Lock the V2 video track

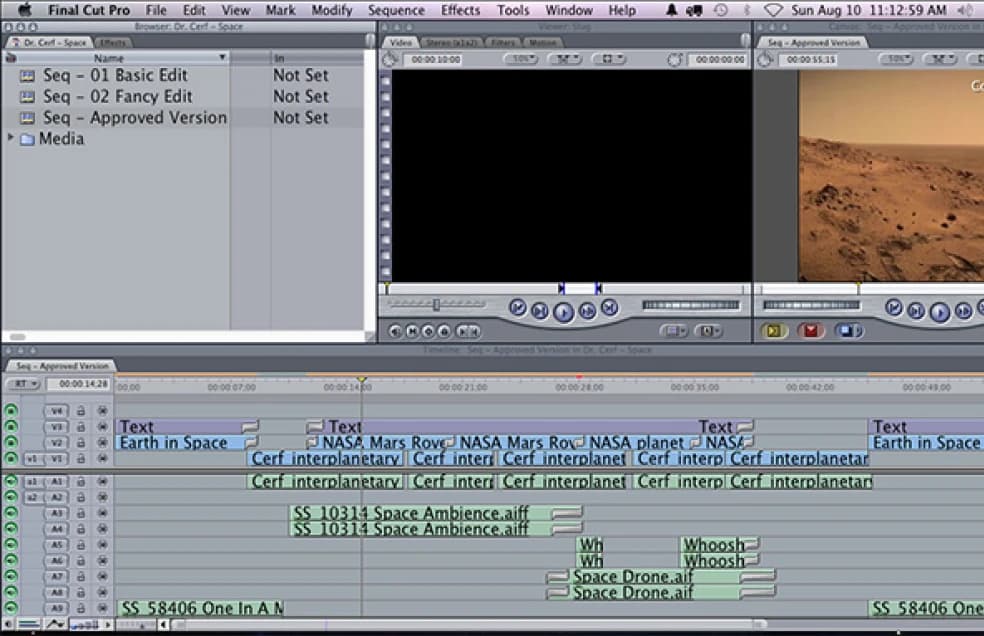[x=81, y=443]
